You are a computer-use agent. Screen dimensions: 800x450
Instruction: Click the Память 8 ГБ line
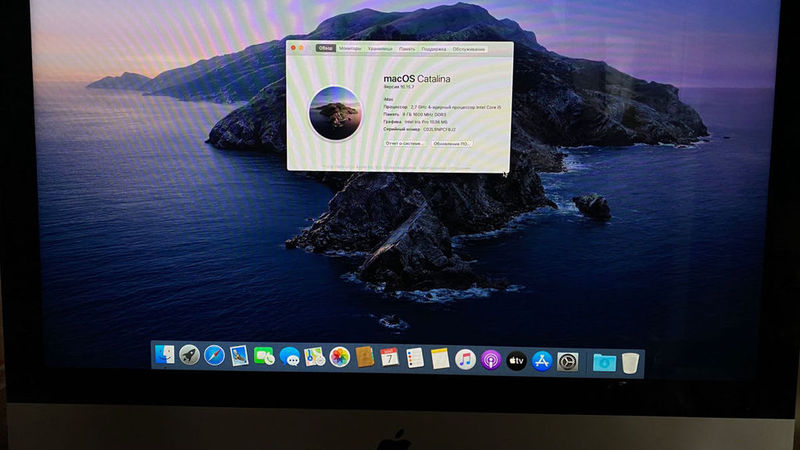pyautogui.click(x=415, y=115)
